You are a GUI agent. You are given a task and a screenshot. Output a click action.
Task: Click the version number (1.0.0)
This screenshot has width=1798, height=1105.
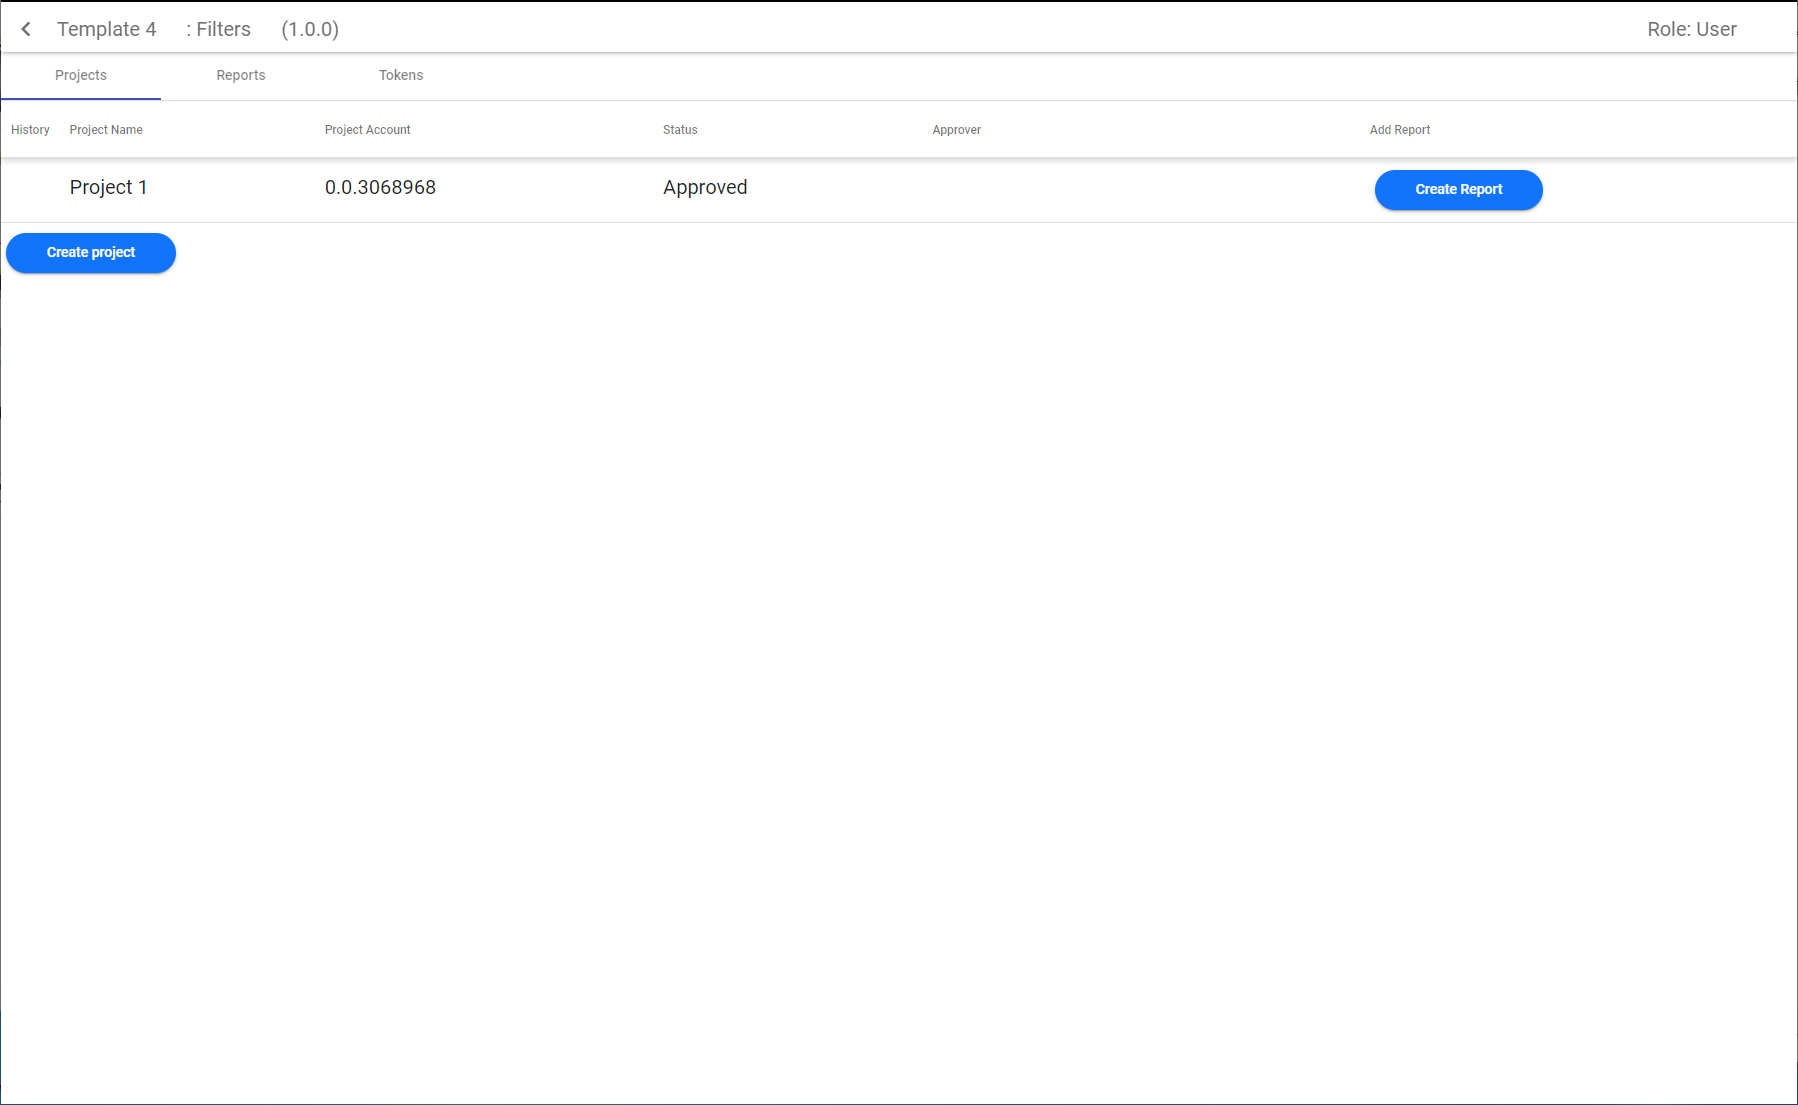(310, 29)
